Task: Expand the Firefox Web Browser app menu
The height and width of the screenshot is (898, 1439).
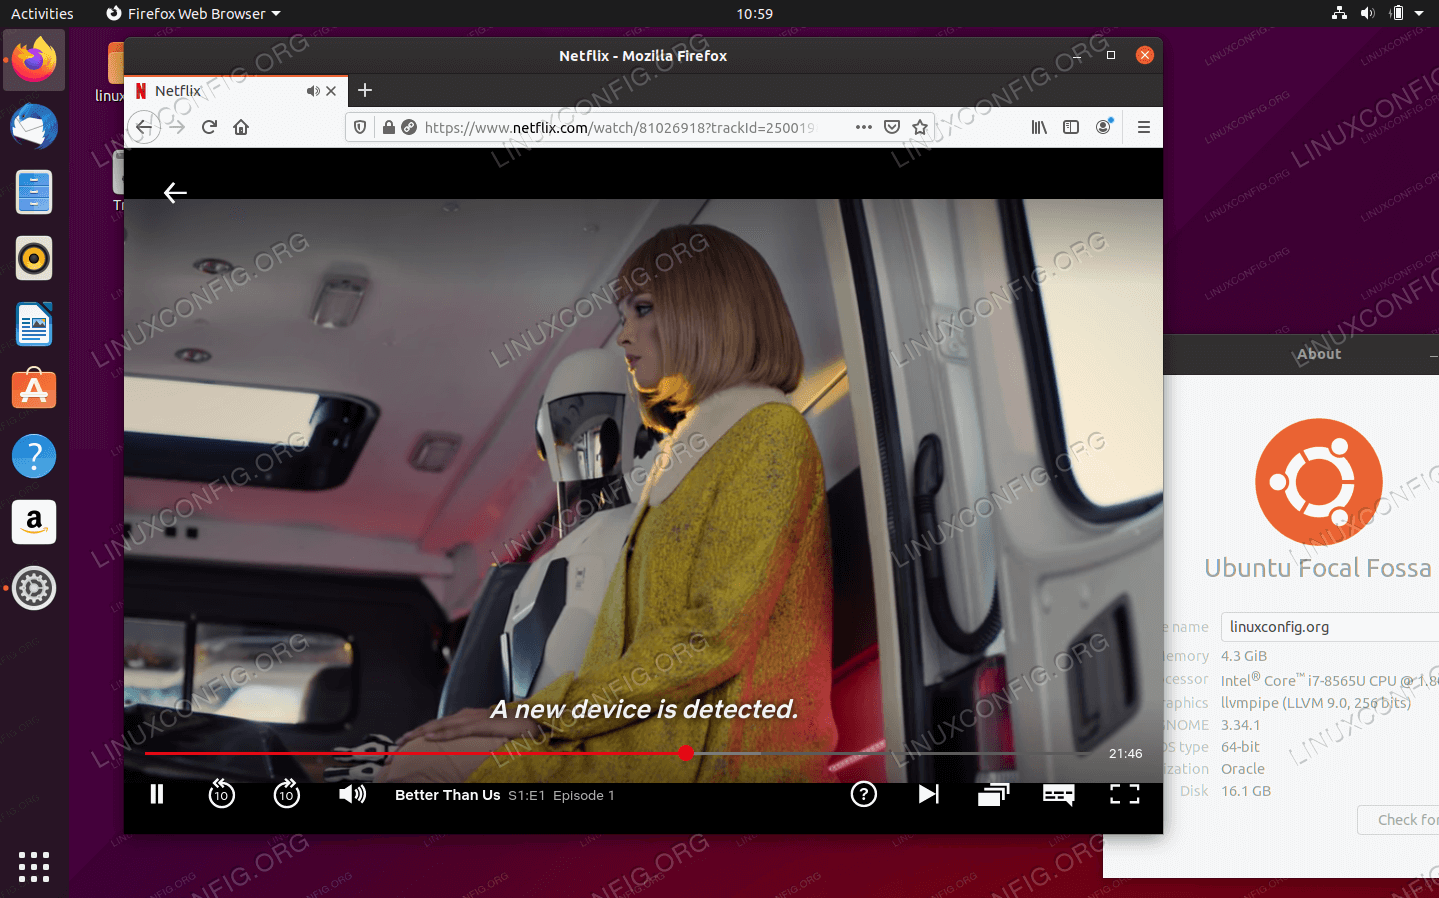Action: (x=194, y=14)
